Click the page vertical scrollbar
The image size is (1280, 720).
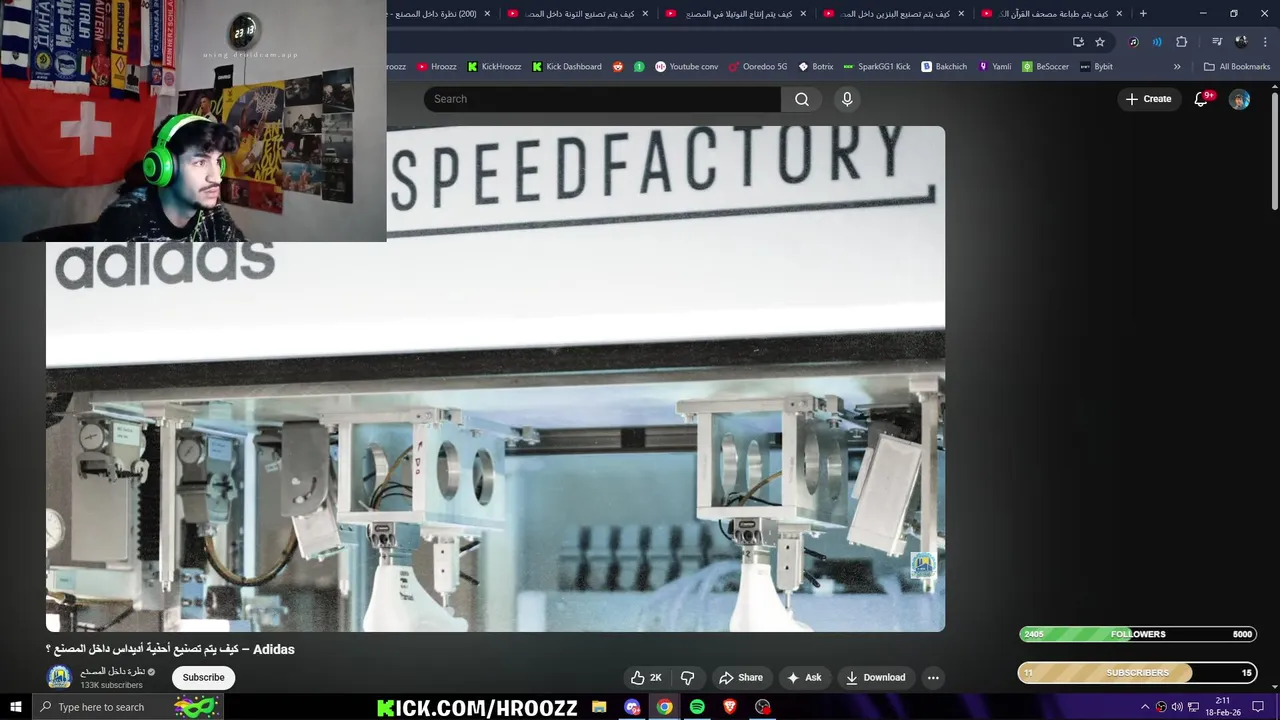1274,150
